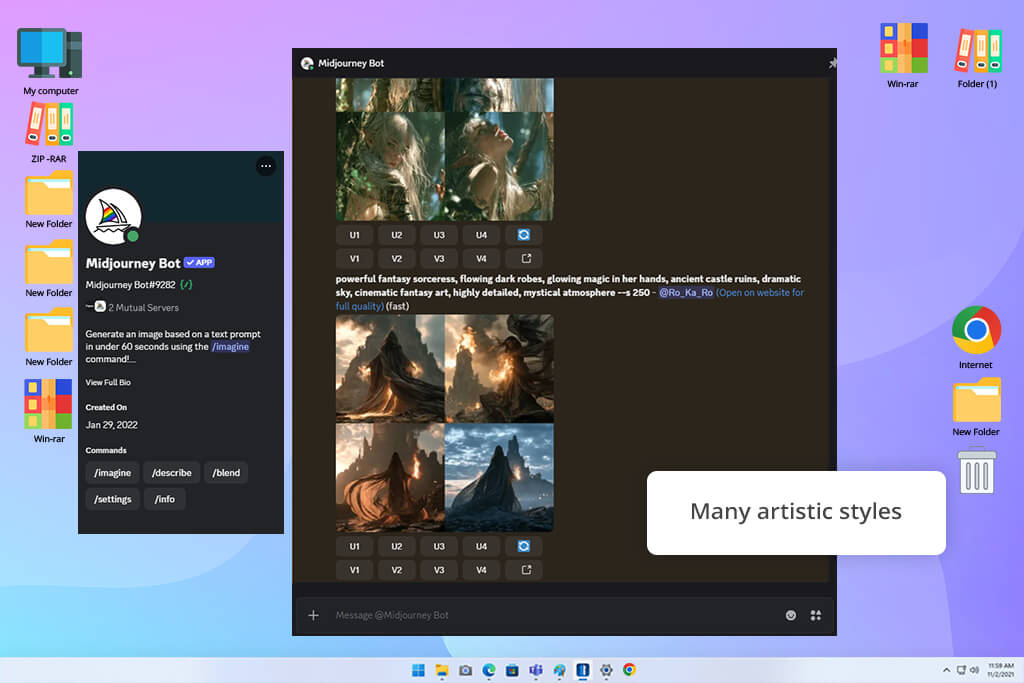The height and width of the screenshot is (683, 1024).
Task: Click the small avatar in chat header
Action: click(307, 63)
